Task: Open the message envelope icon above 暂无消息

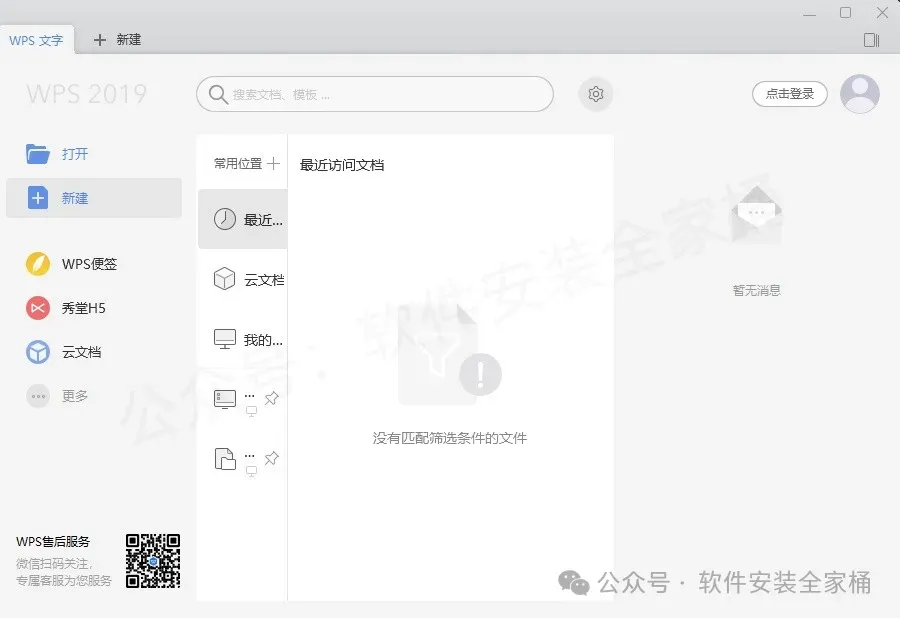Action: [x=757, y=215]
